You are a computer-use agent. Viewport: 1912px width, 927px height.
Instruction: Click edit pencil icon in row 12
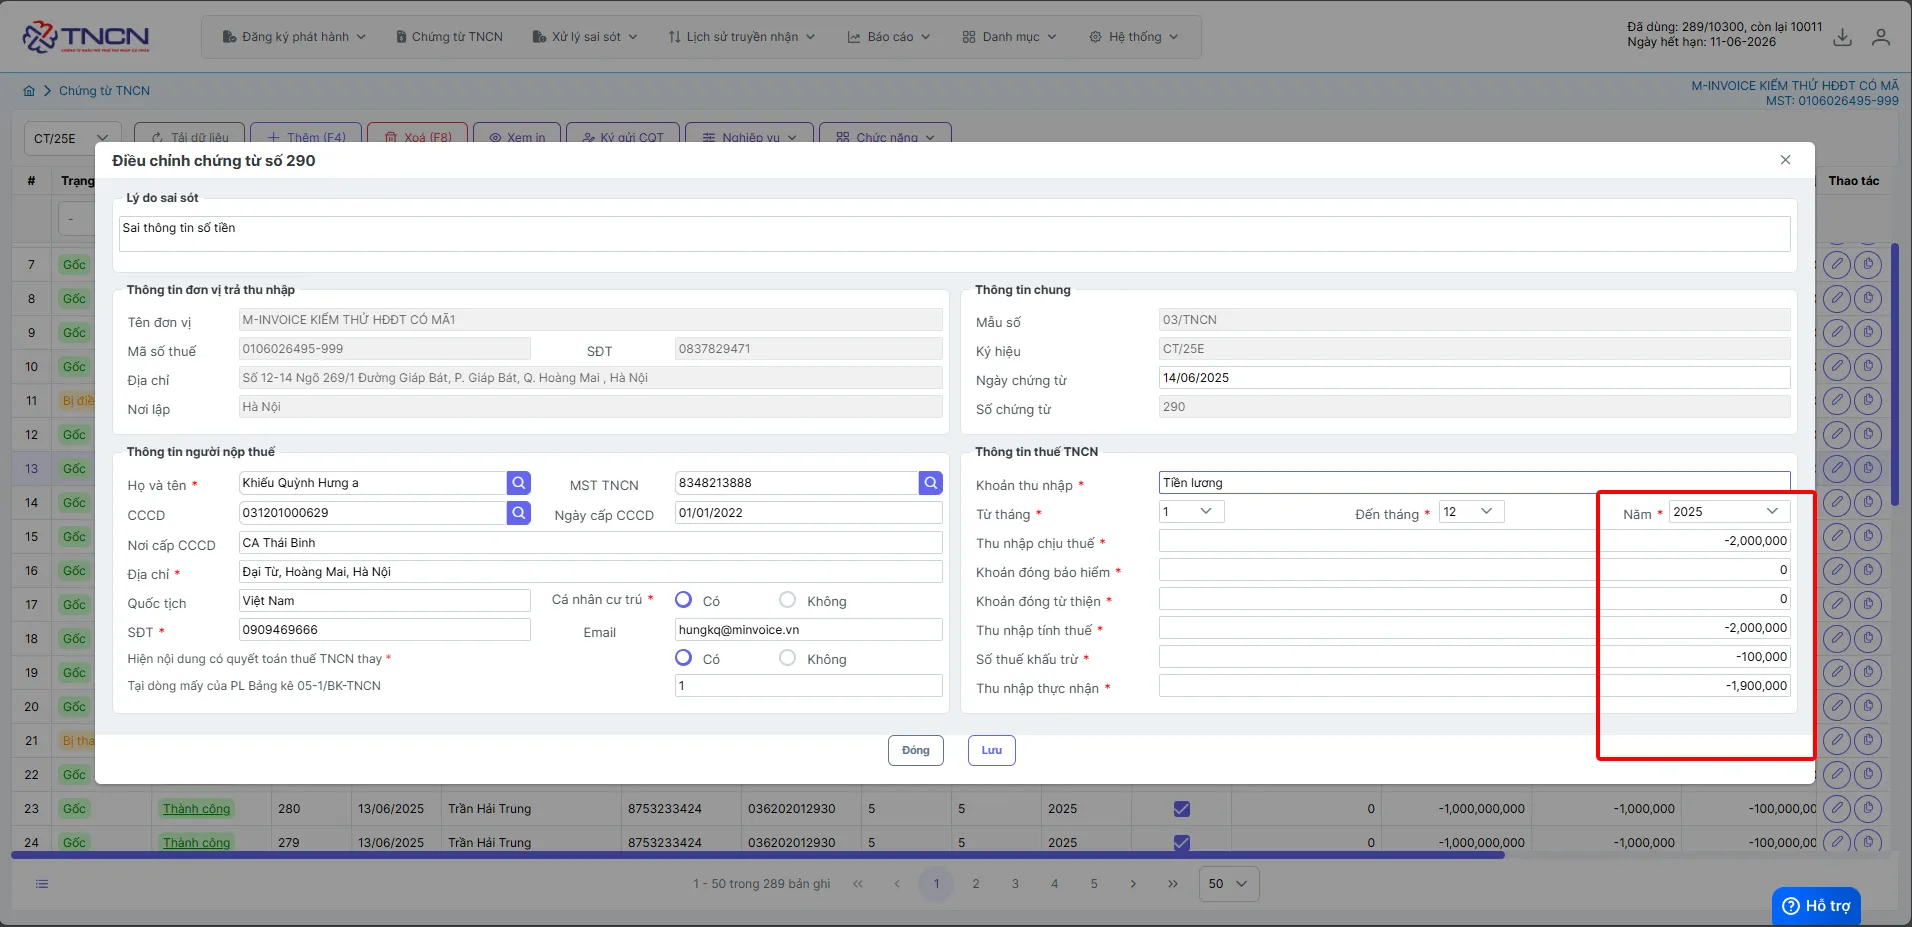tap(1837, 434)
